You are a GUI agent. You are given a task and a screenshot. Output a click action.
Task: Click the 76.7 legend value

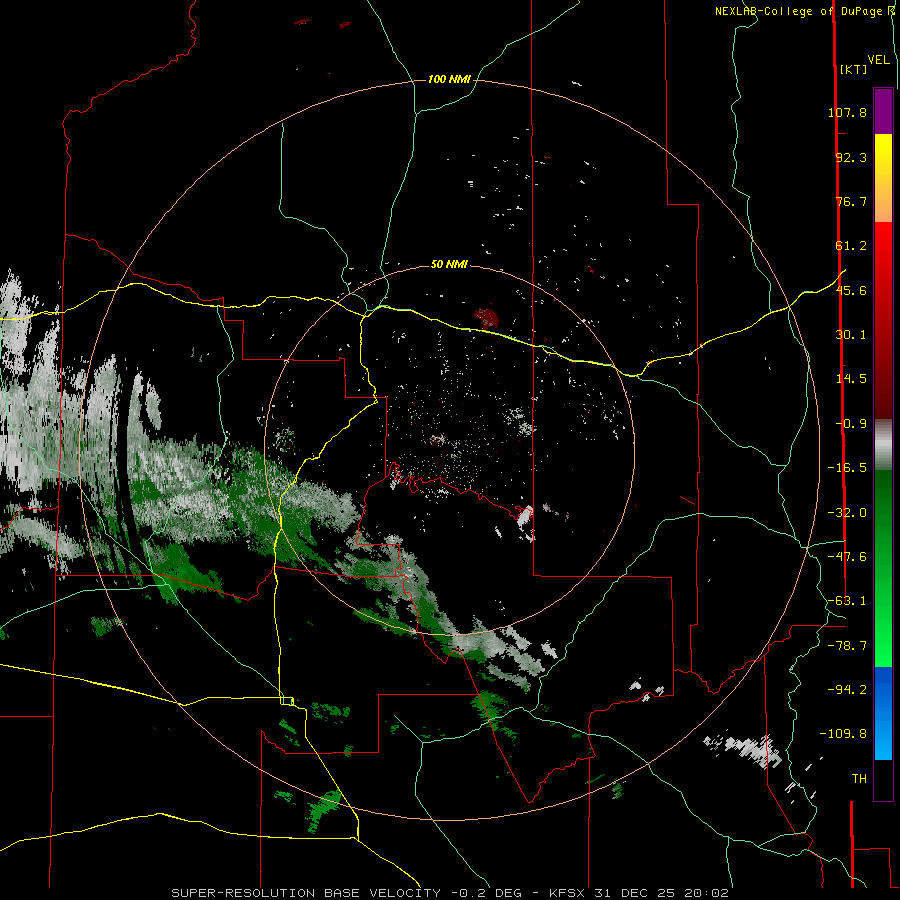[851, 201]
